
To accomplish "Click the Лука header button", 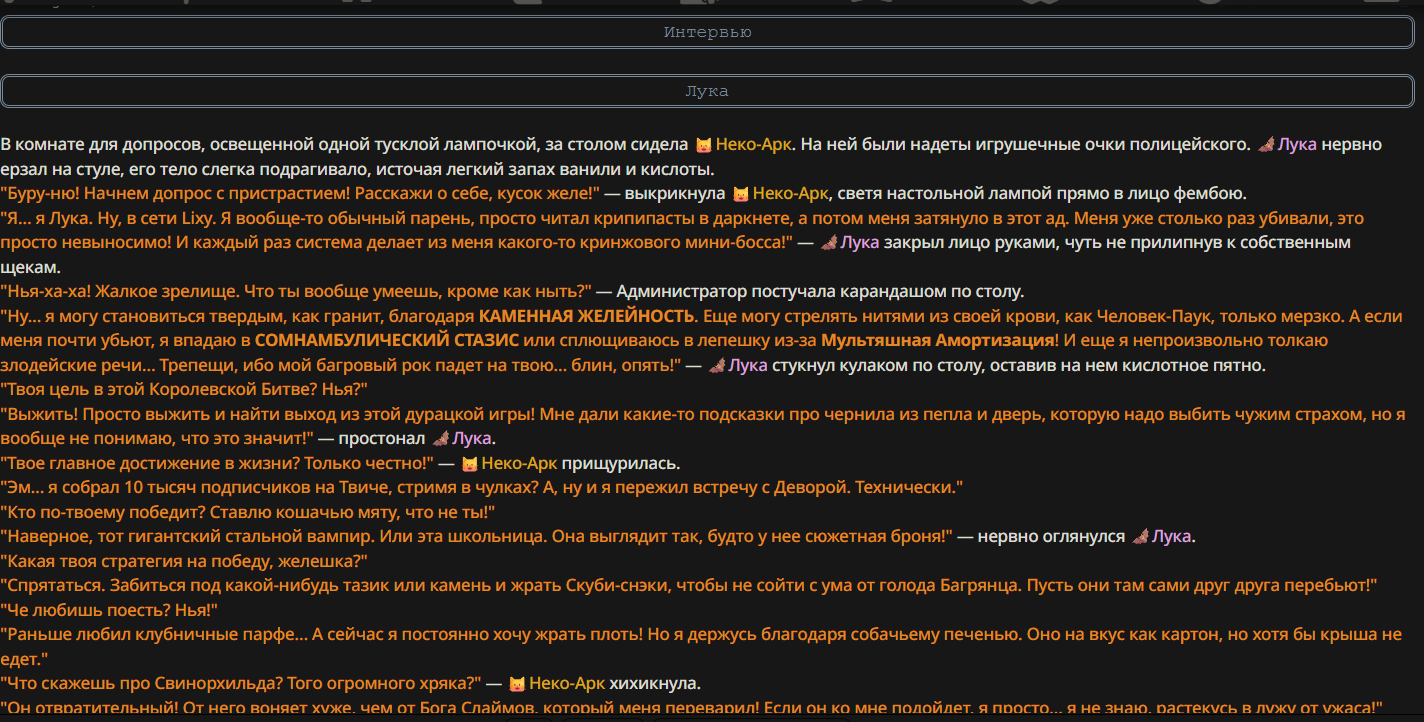I will pyautogui.click(x=708, y=91).
